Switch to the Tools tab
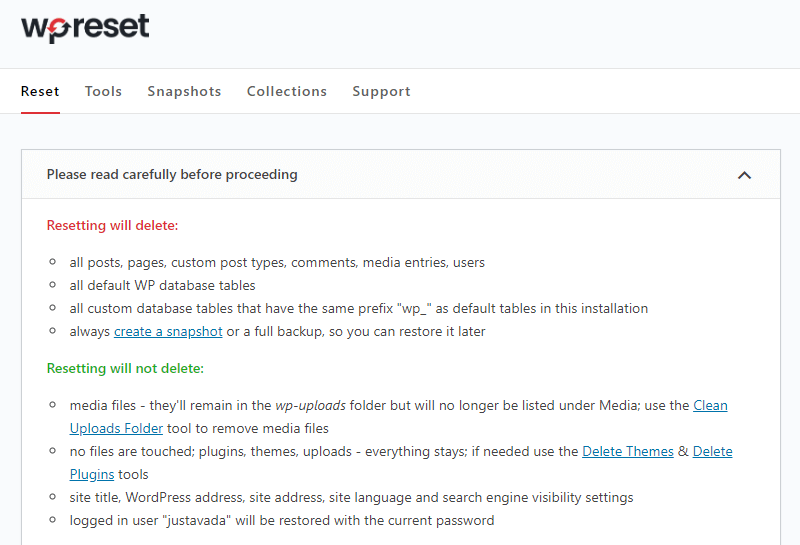The width and height of the screenshot is (800, 545). [x=103, y=91]
